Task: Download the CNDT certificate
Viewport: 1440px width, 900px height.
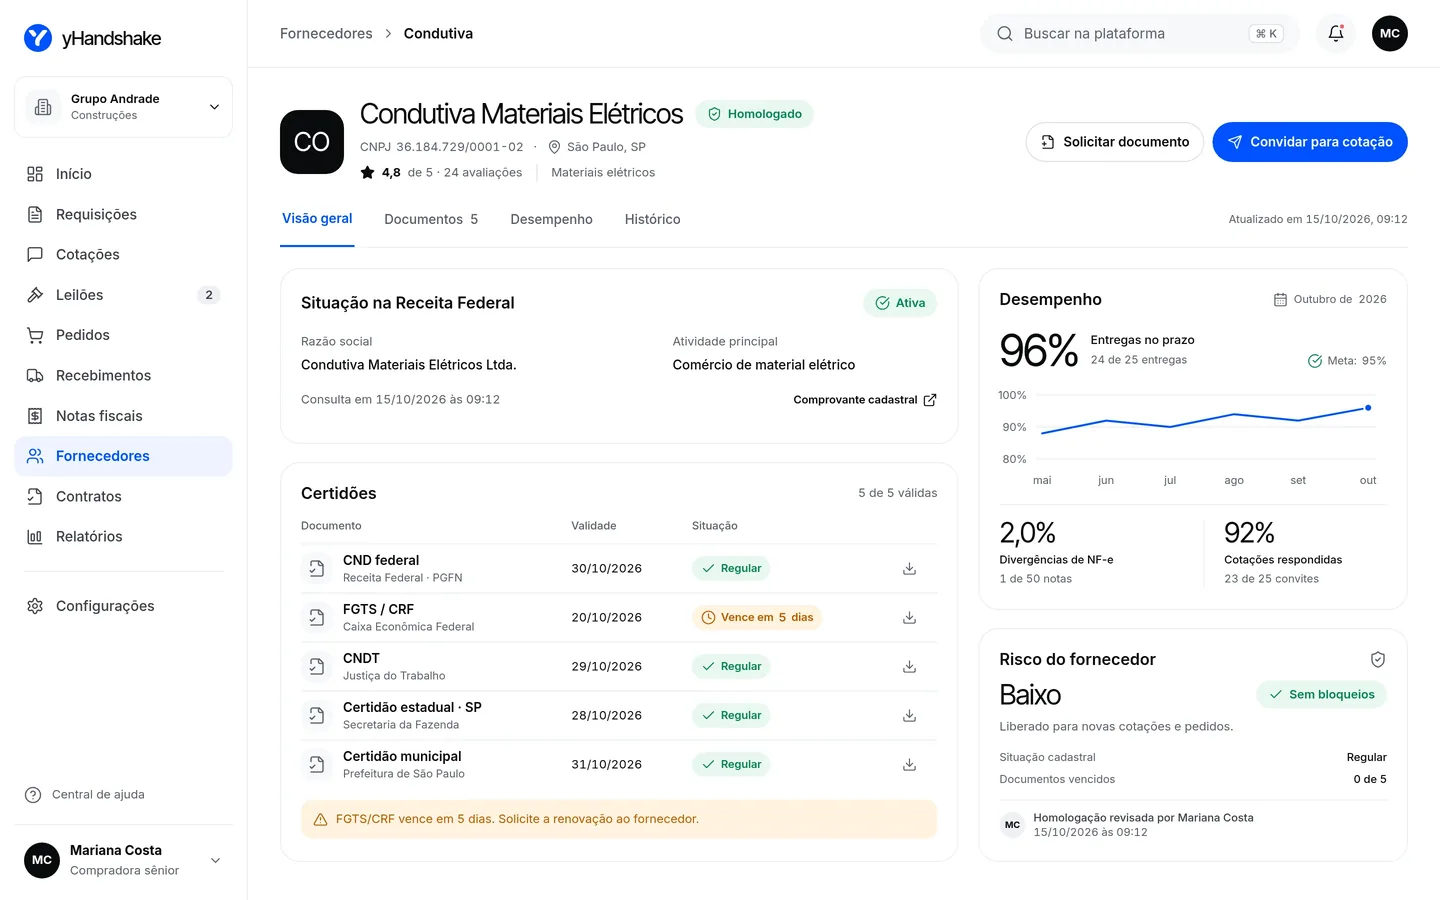Action: click(909, 666)
